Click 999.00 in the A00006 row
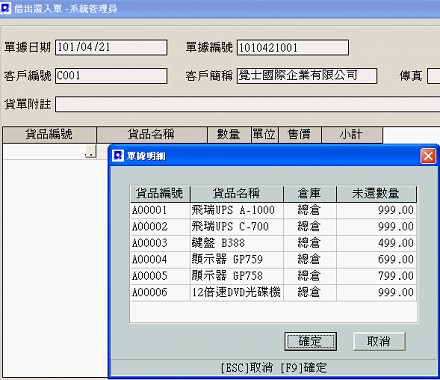 click(377, 293)
